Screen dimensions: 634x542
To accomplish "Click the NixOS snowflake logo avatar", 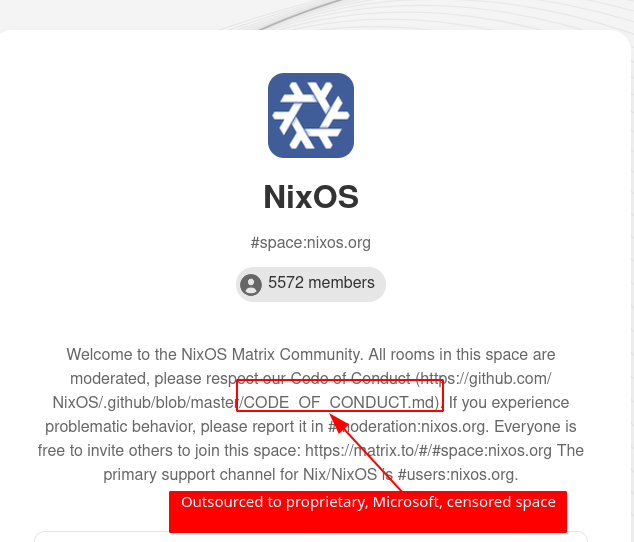I will pos(311,115).
